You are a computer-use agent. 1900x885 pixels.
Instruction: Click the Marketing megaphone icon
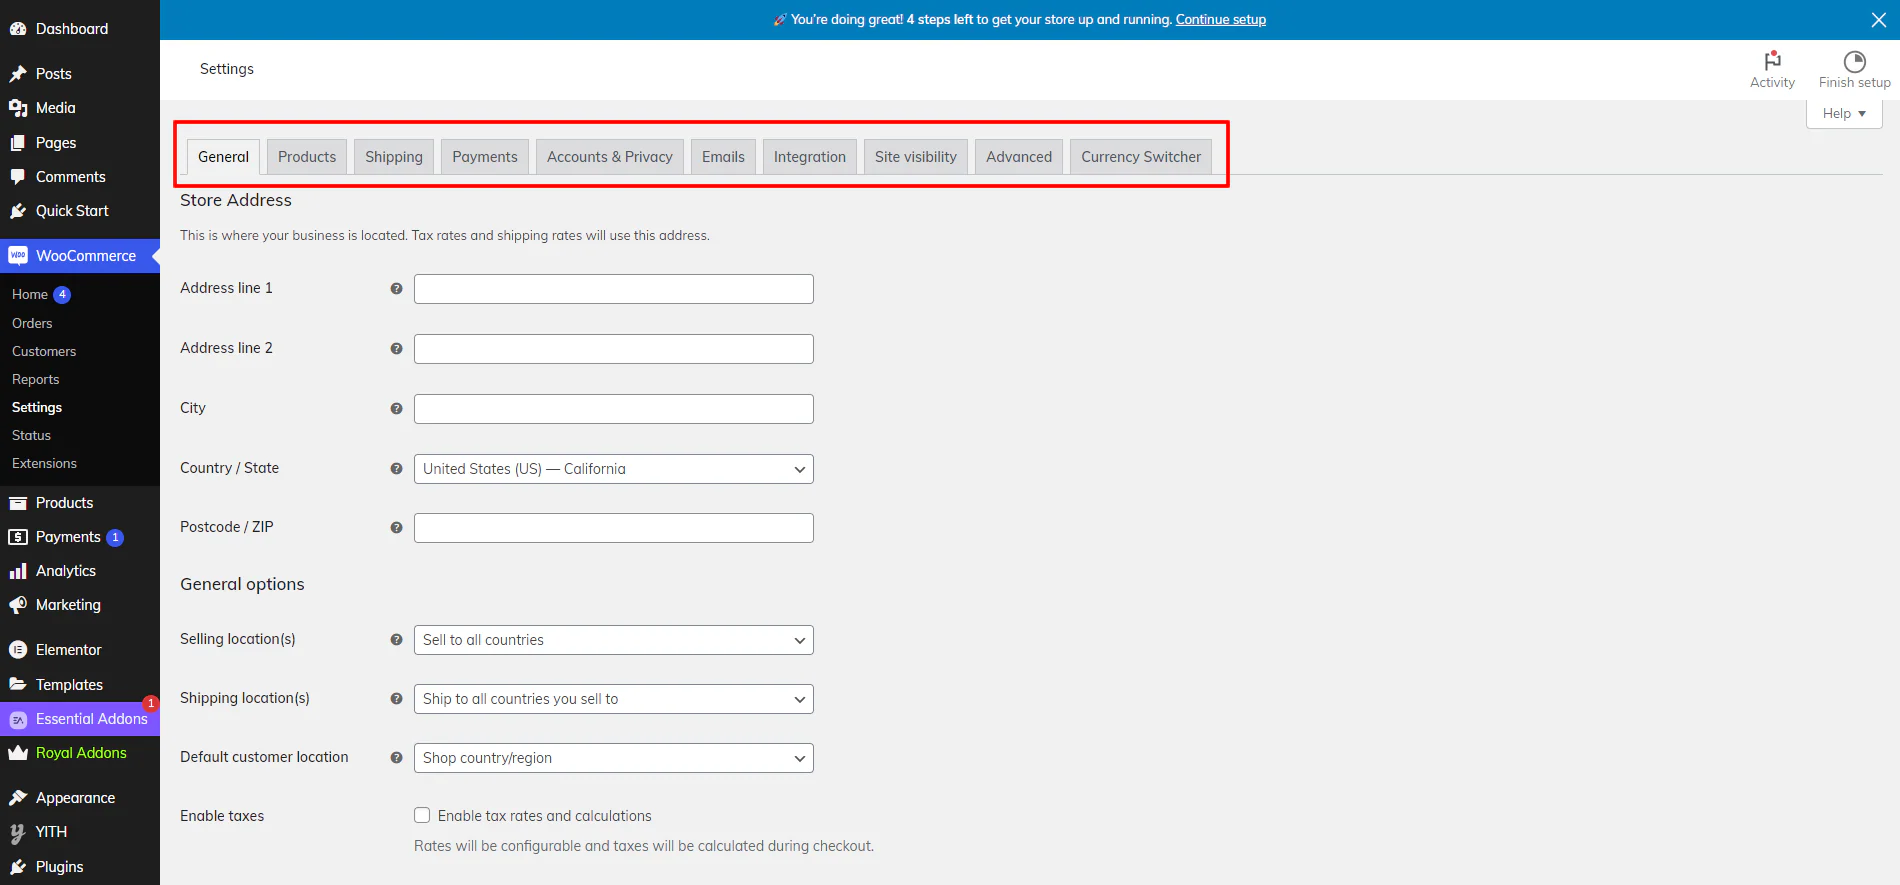pyautogui.click(x=18, y=605)
